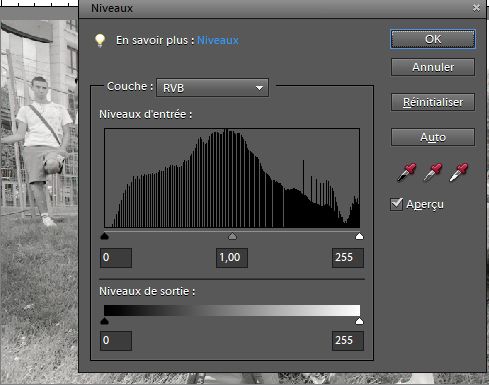This screenshot has height=385, width=489.
Task: Click the output level 255 field
Action: 348,341
